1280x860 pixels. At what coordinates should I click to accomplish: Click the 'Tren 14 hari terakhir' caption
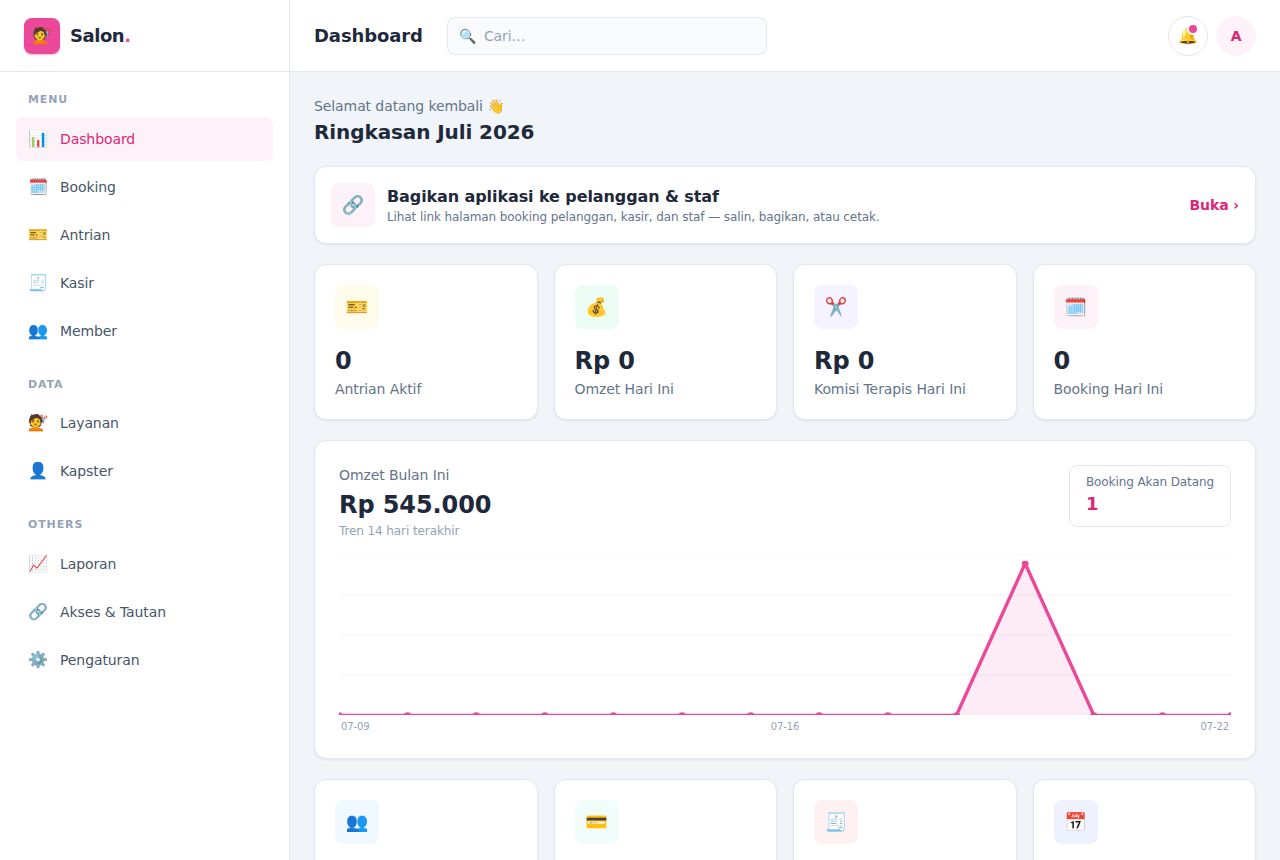pyautogui.click(x=399, y=531)
